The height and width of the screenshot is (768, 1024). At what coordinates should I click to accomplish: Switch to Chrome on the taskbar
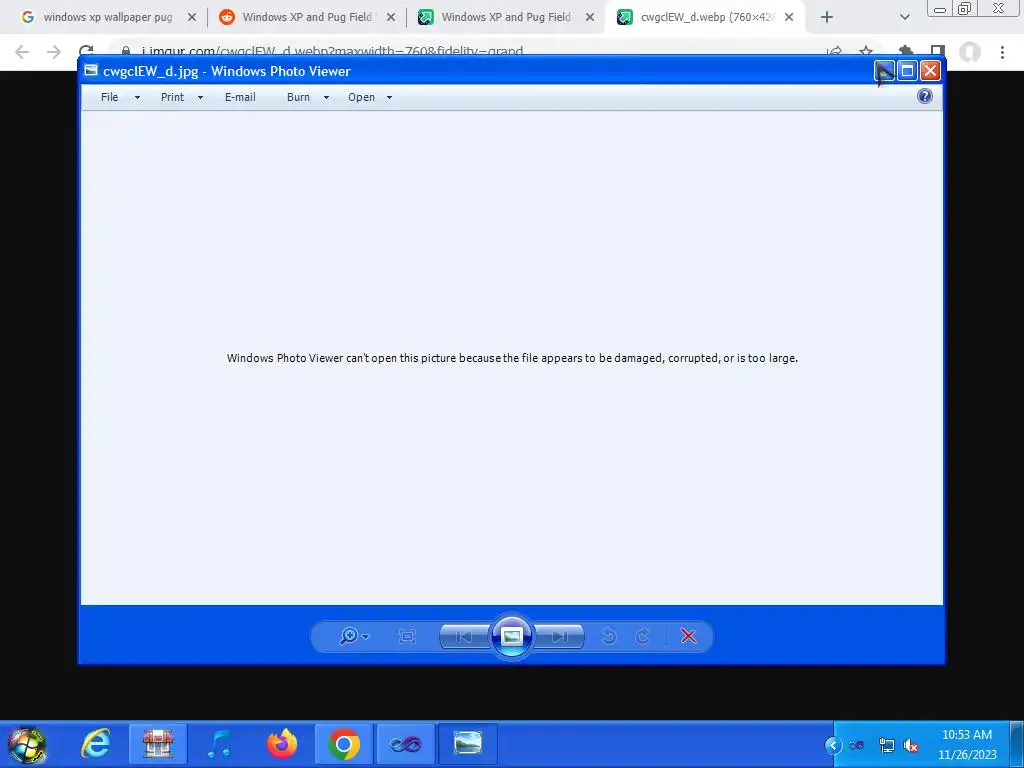(x=344, y=744)
